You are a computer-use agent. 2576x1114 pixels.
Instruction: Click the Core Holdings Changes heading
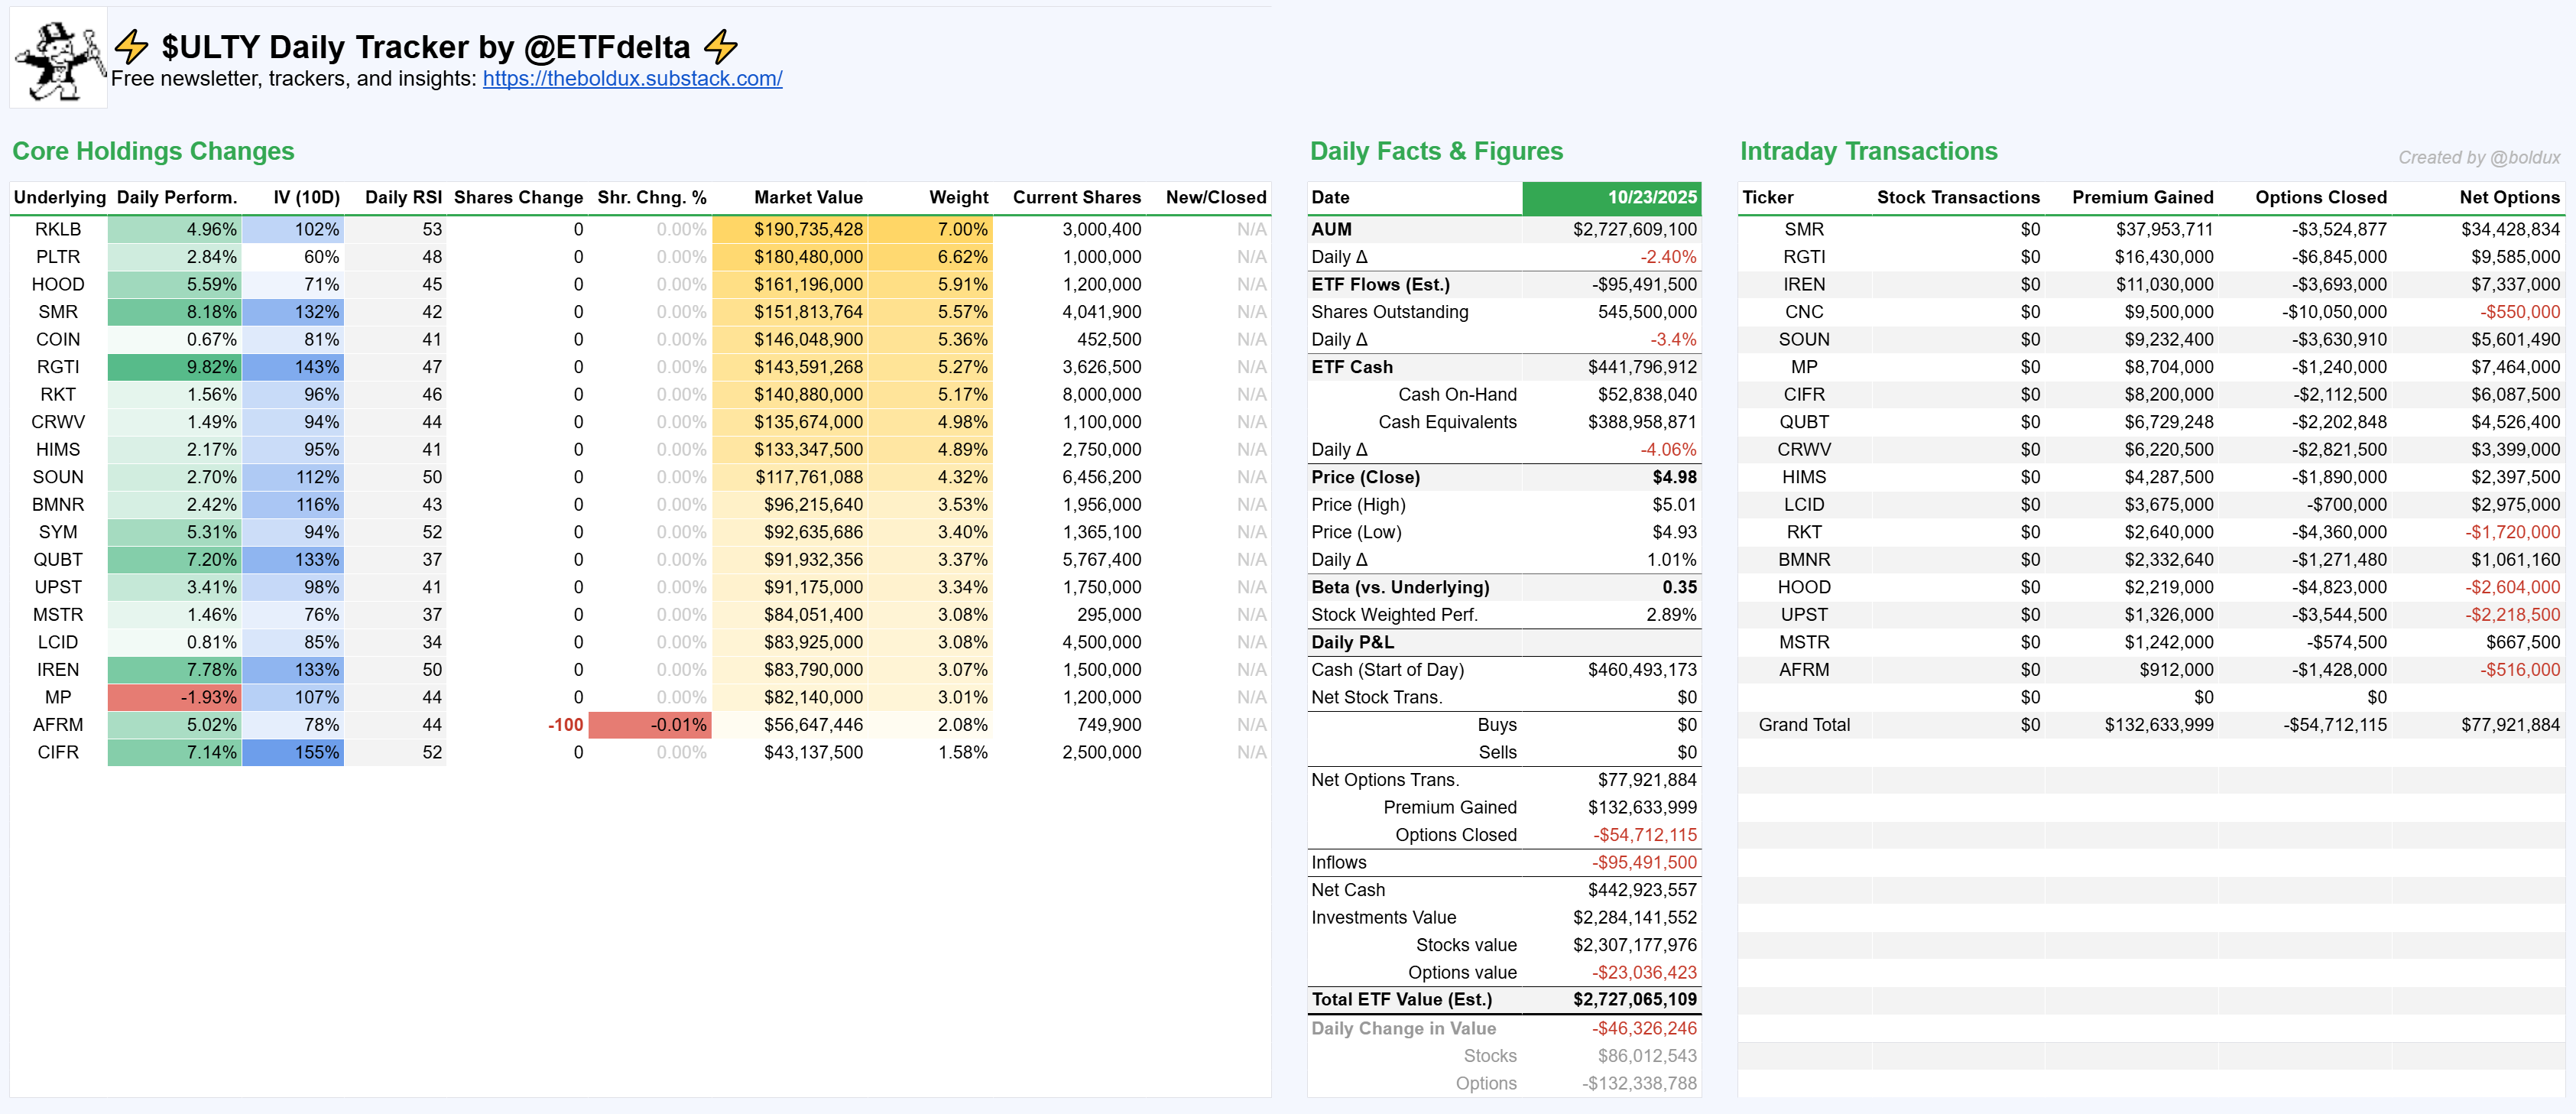point(153,151)
